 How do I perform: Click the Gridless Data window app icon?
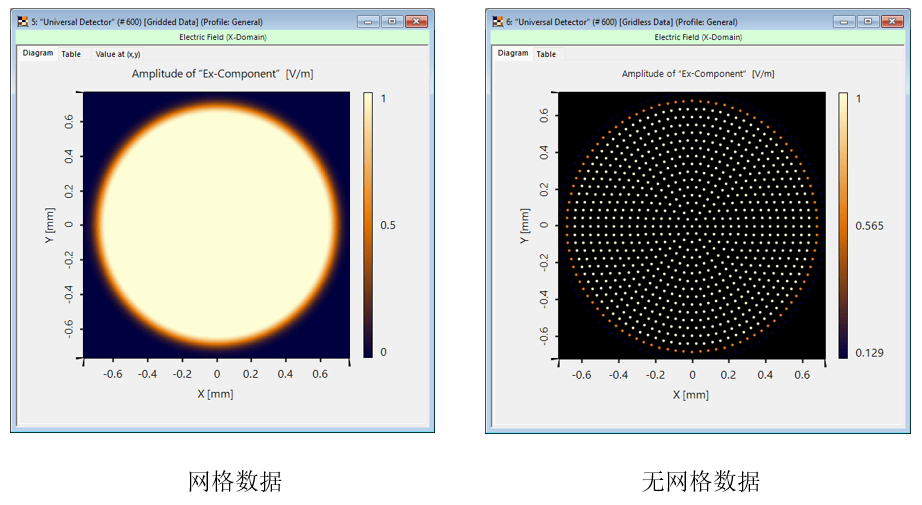[x=497, y=22]
